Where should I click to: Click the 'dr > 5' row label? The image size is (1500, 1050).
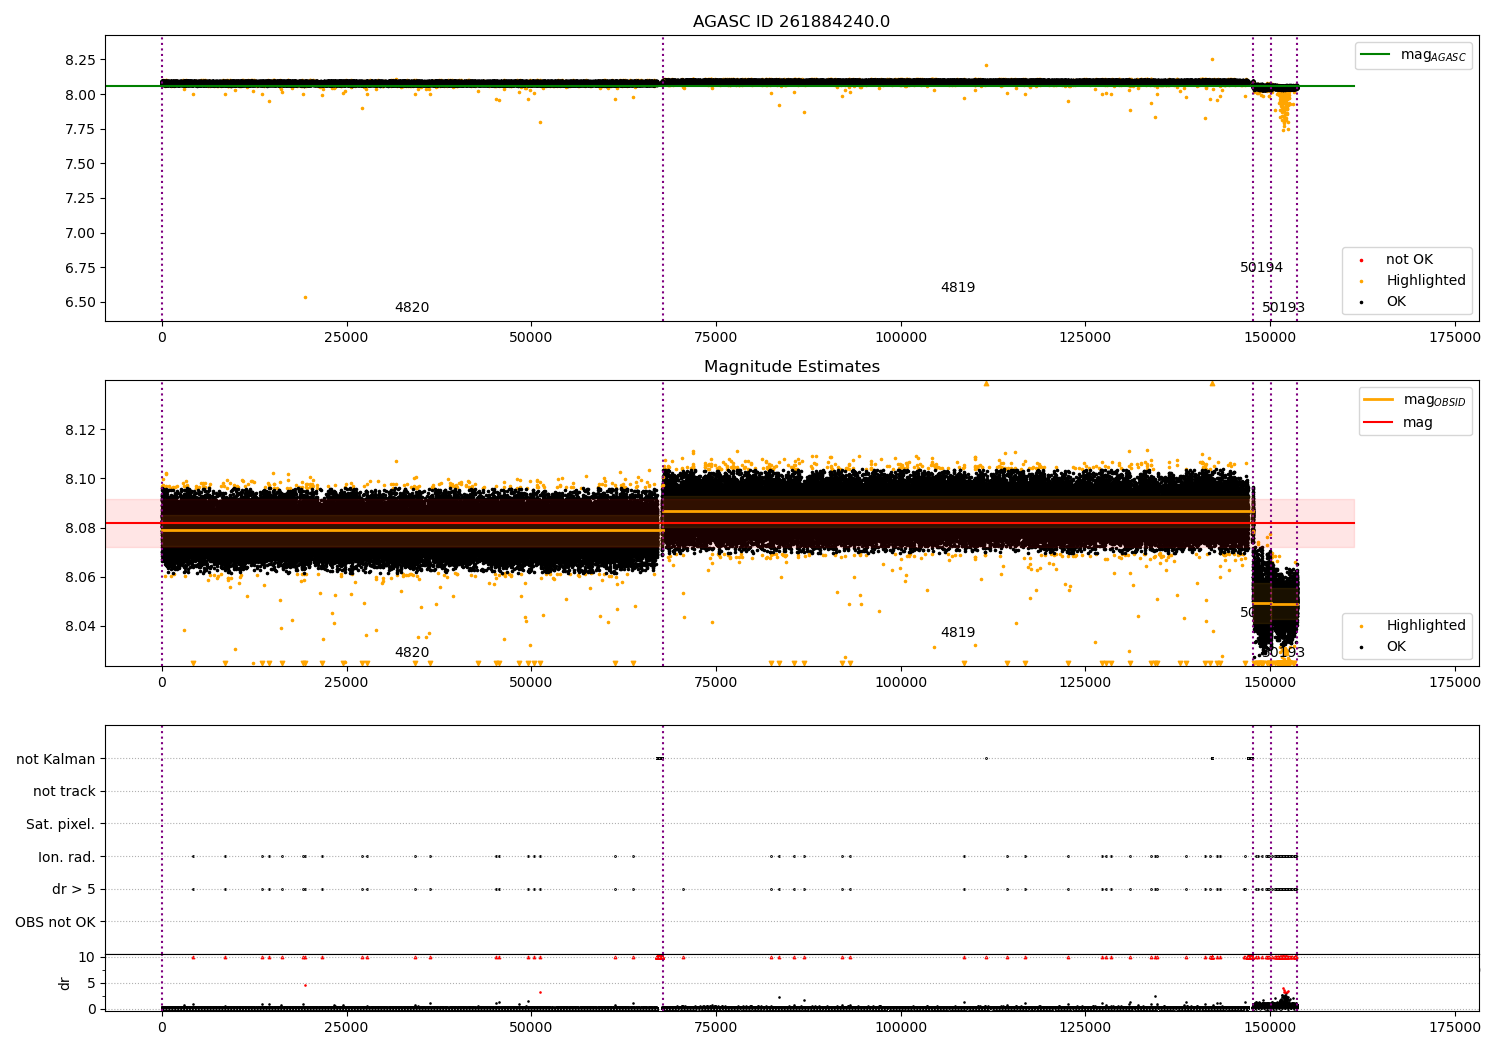coord(74,889)
